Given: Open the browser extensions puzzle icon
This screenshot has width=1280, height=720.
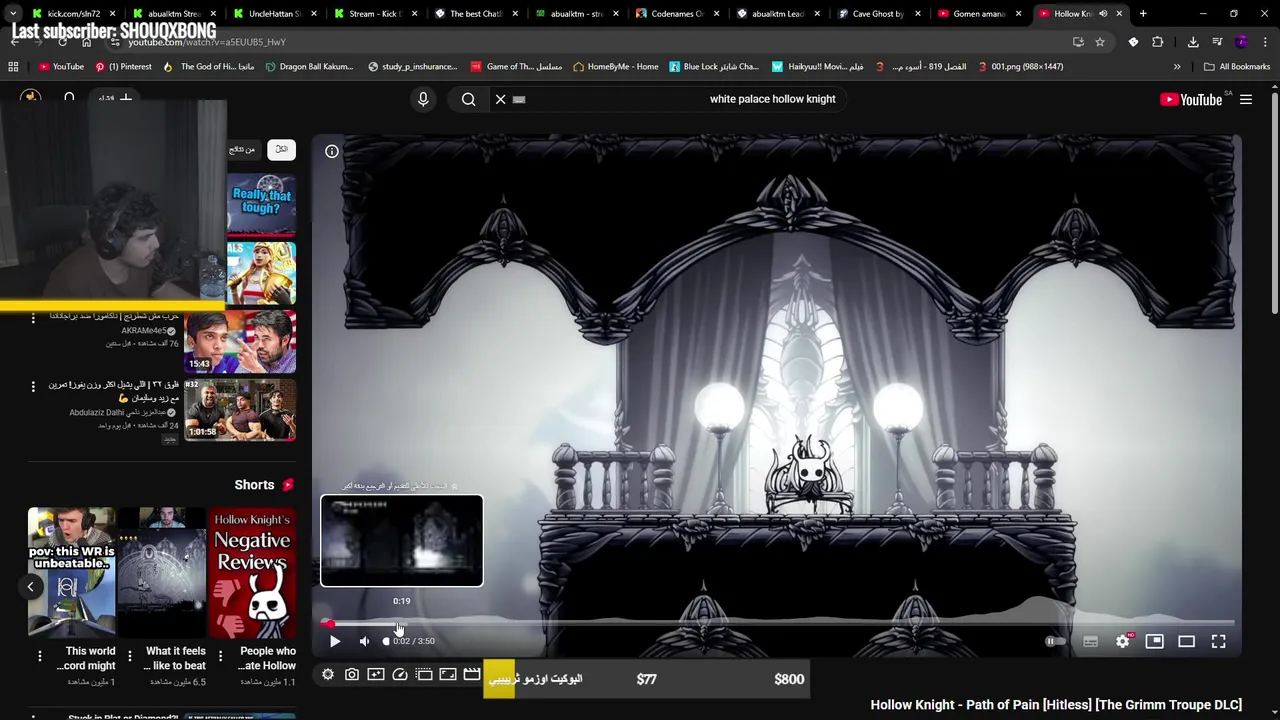Looking at the screenshot, I should tap(1158, 42).
